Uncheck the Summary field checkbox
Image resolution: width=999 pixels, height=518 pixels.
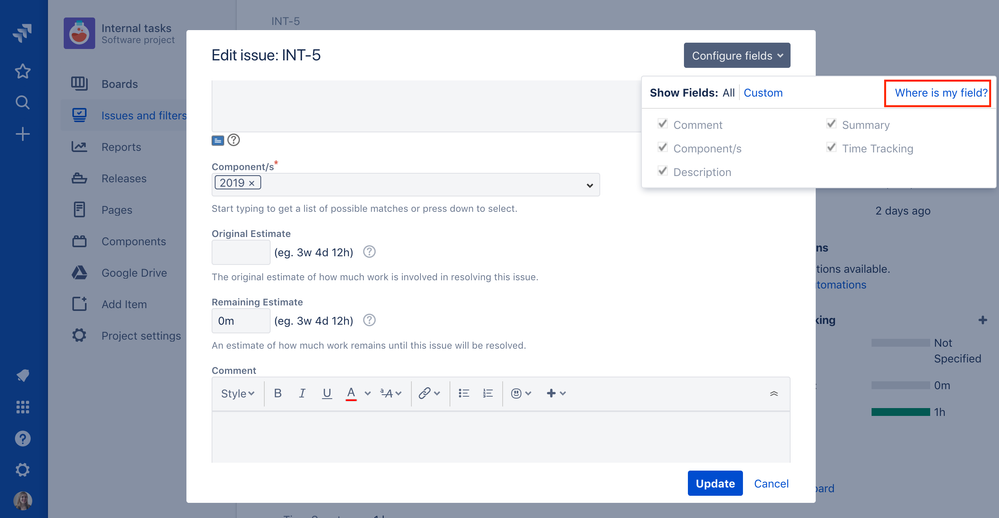coord(831,124)
